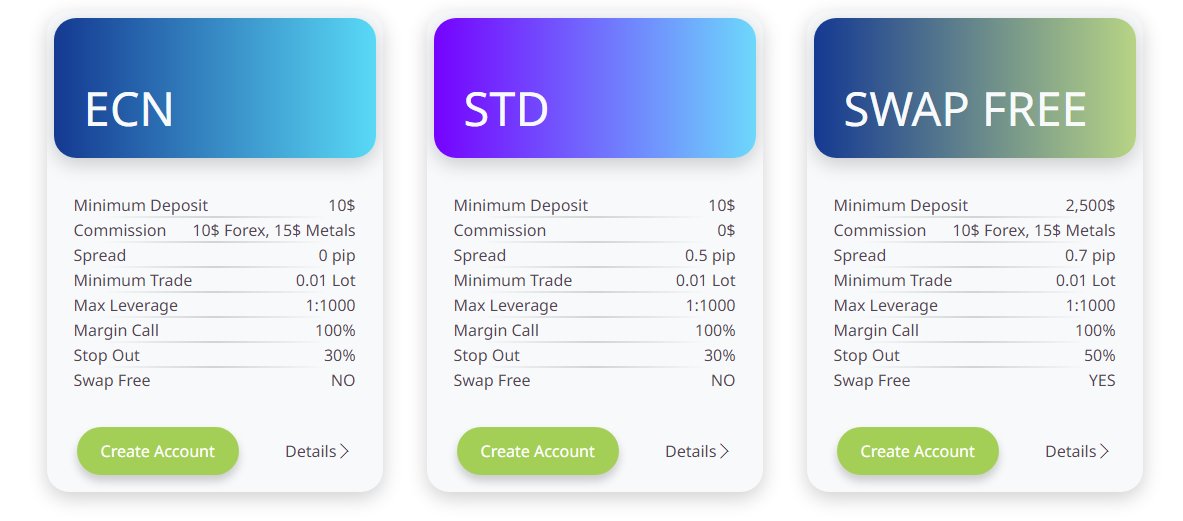Open the Details link on ECN card
Screen dimensions: 1183x521
pos(311,451)
